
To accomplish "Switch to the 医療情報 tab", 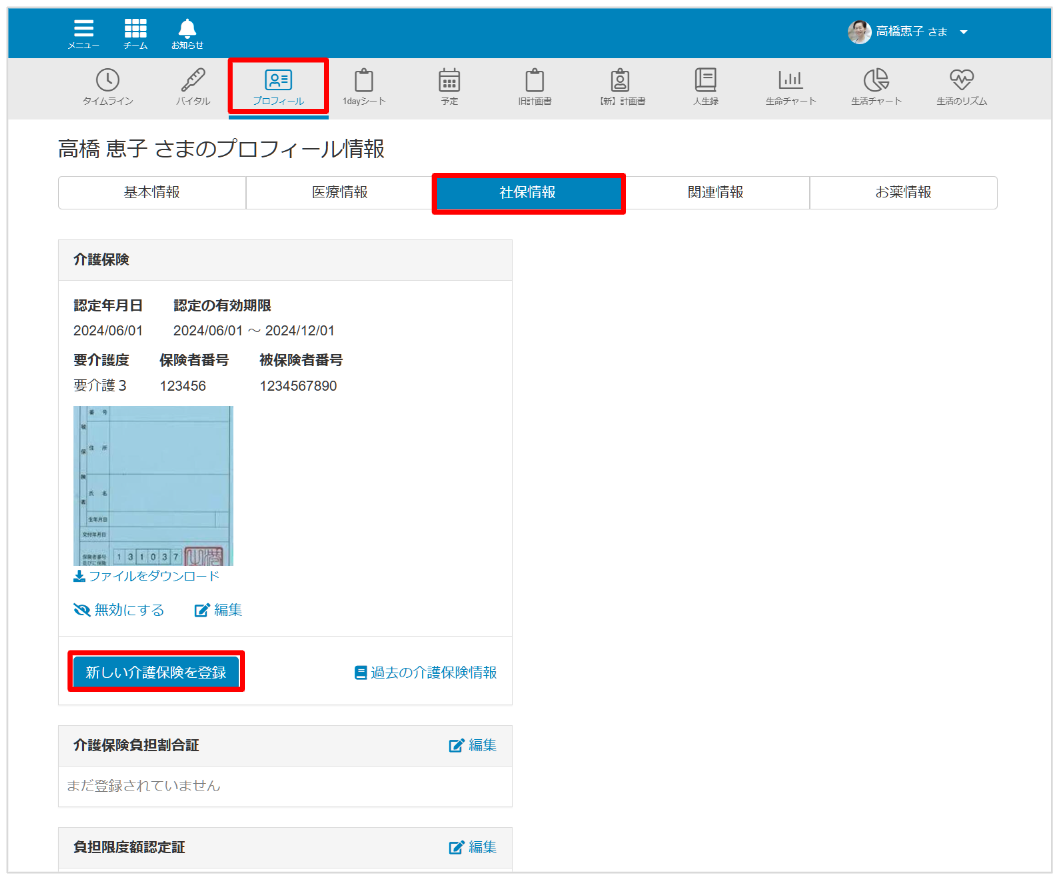I will (x=339, y=193).
